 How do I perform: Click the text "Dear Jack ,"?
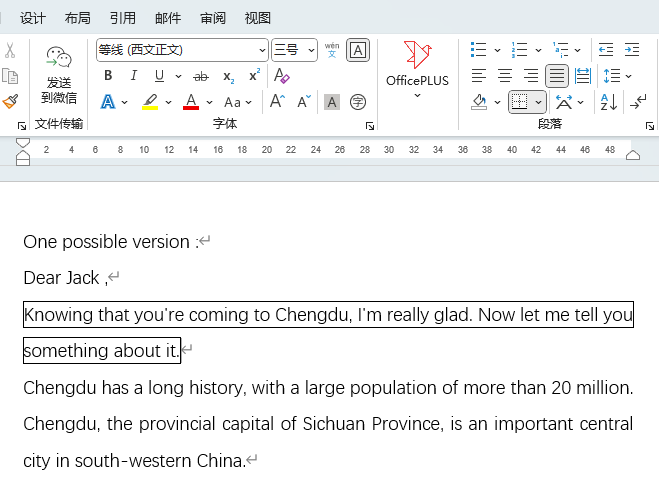pos(66,278)
